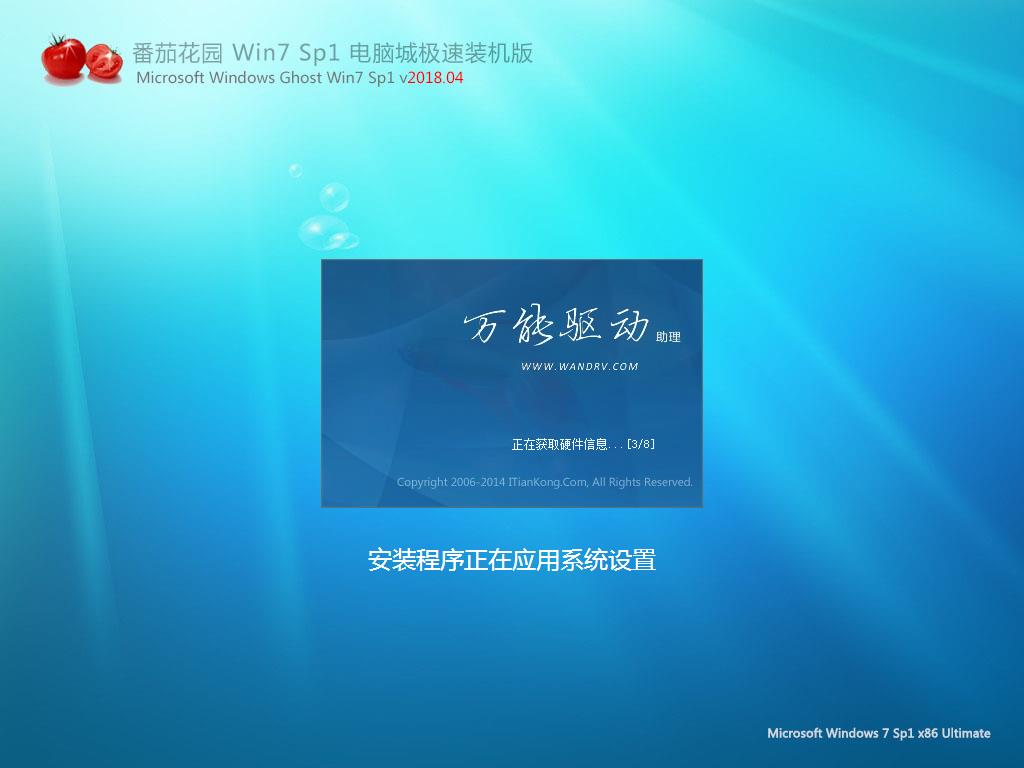Click the Windows 7 Sp1 x86 Ultimate watermark
Screen dimensions: 1024x768
click(x=878, y=733)
